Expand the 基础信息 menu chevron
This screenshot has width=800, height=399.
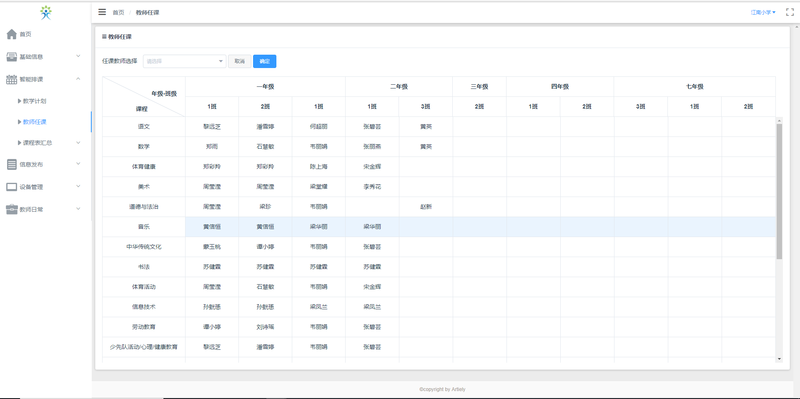[78, 56]
